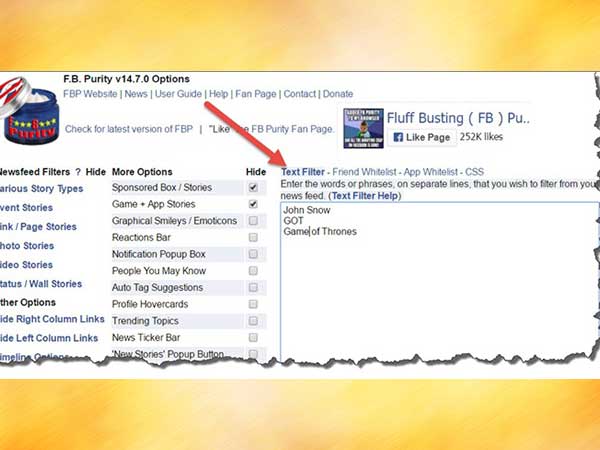Click the Like Page button
The height and width of the screenshot is (450, 600).
tap(422, 137)
